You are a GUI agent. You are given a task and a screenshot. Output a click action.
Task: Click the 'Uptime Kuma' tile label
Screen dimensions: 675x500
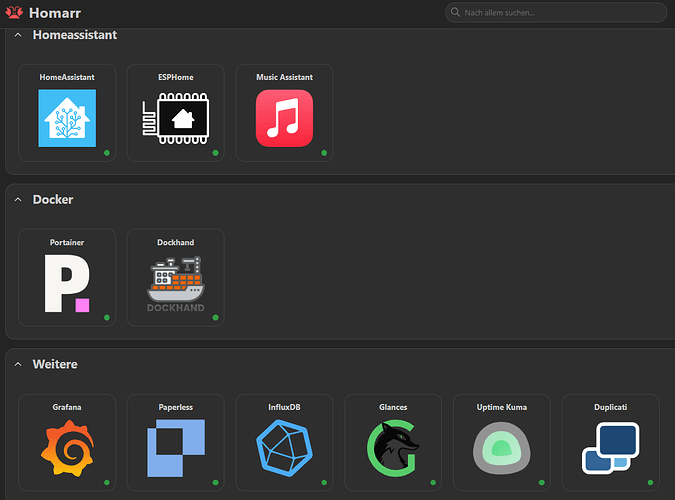502,407
